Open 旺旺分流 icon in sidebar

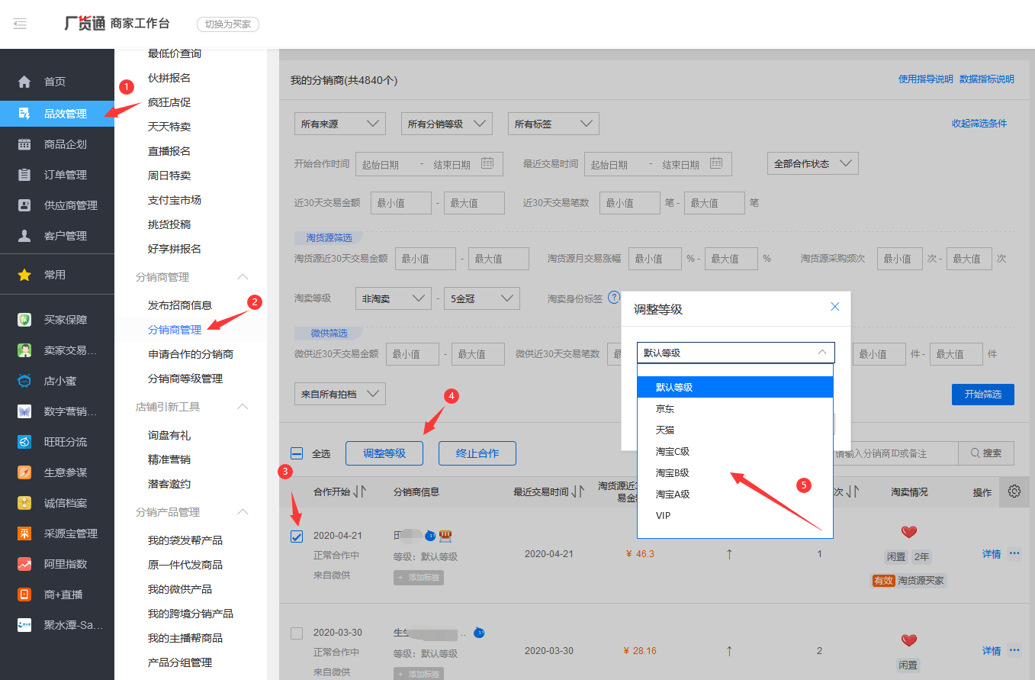tap(24, 442)
